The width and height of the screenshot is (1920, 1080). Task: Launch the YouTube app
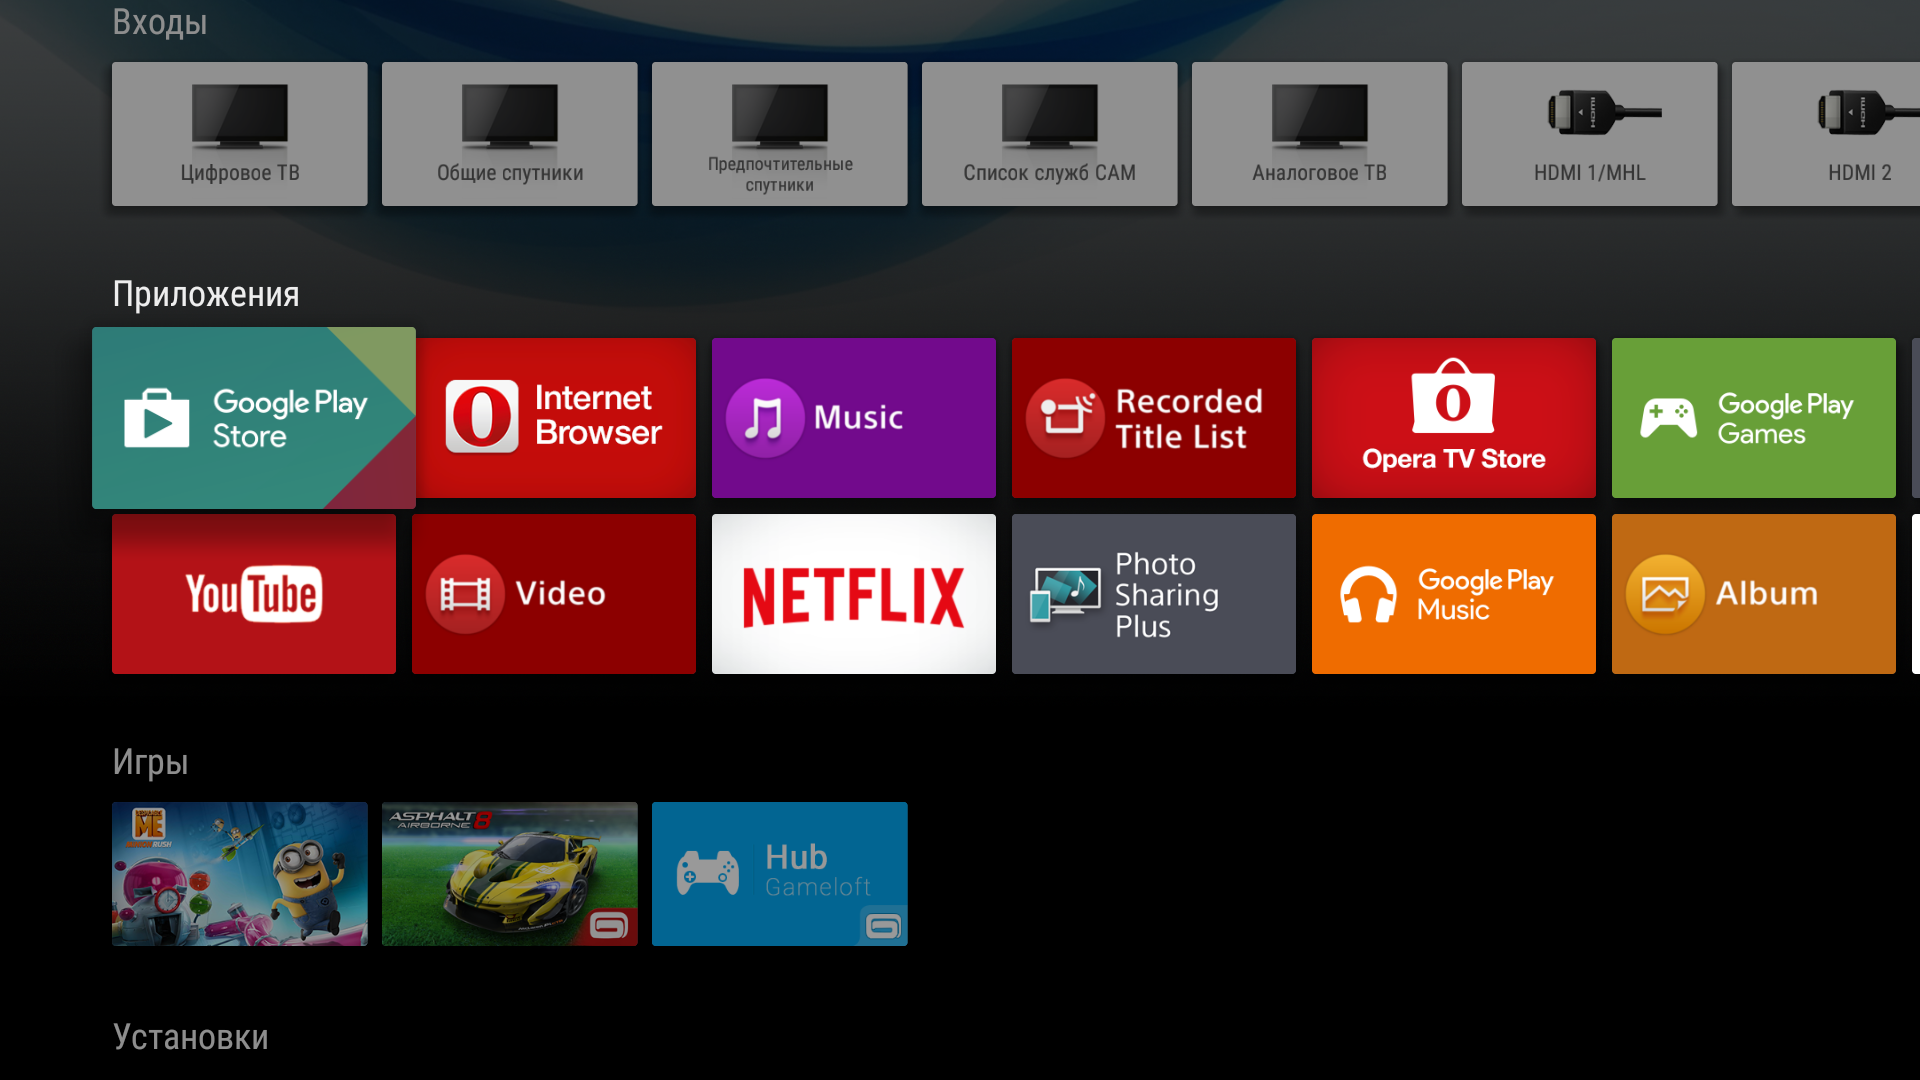coord(254,594)
